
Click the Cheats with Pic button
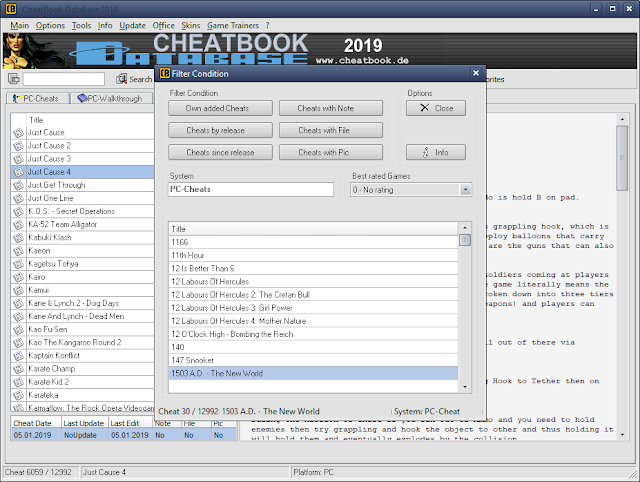[x=331, y=152]
